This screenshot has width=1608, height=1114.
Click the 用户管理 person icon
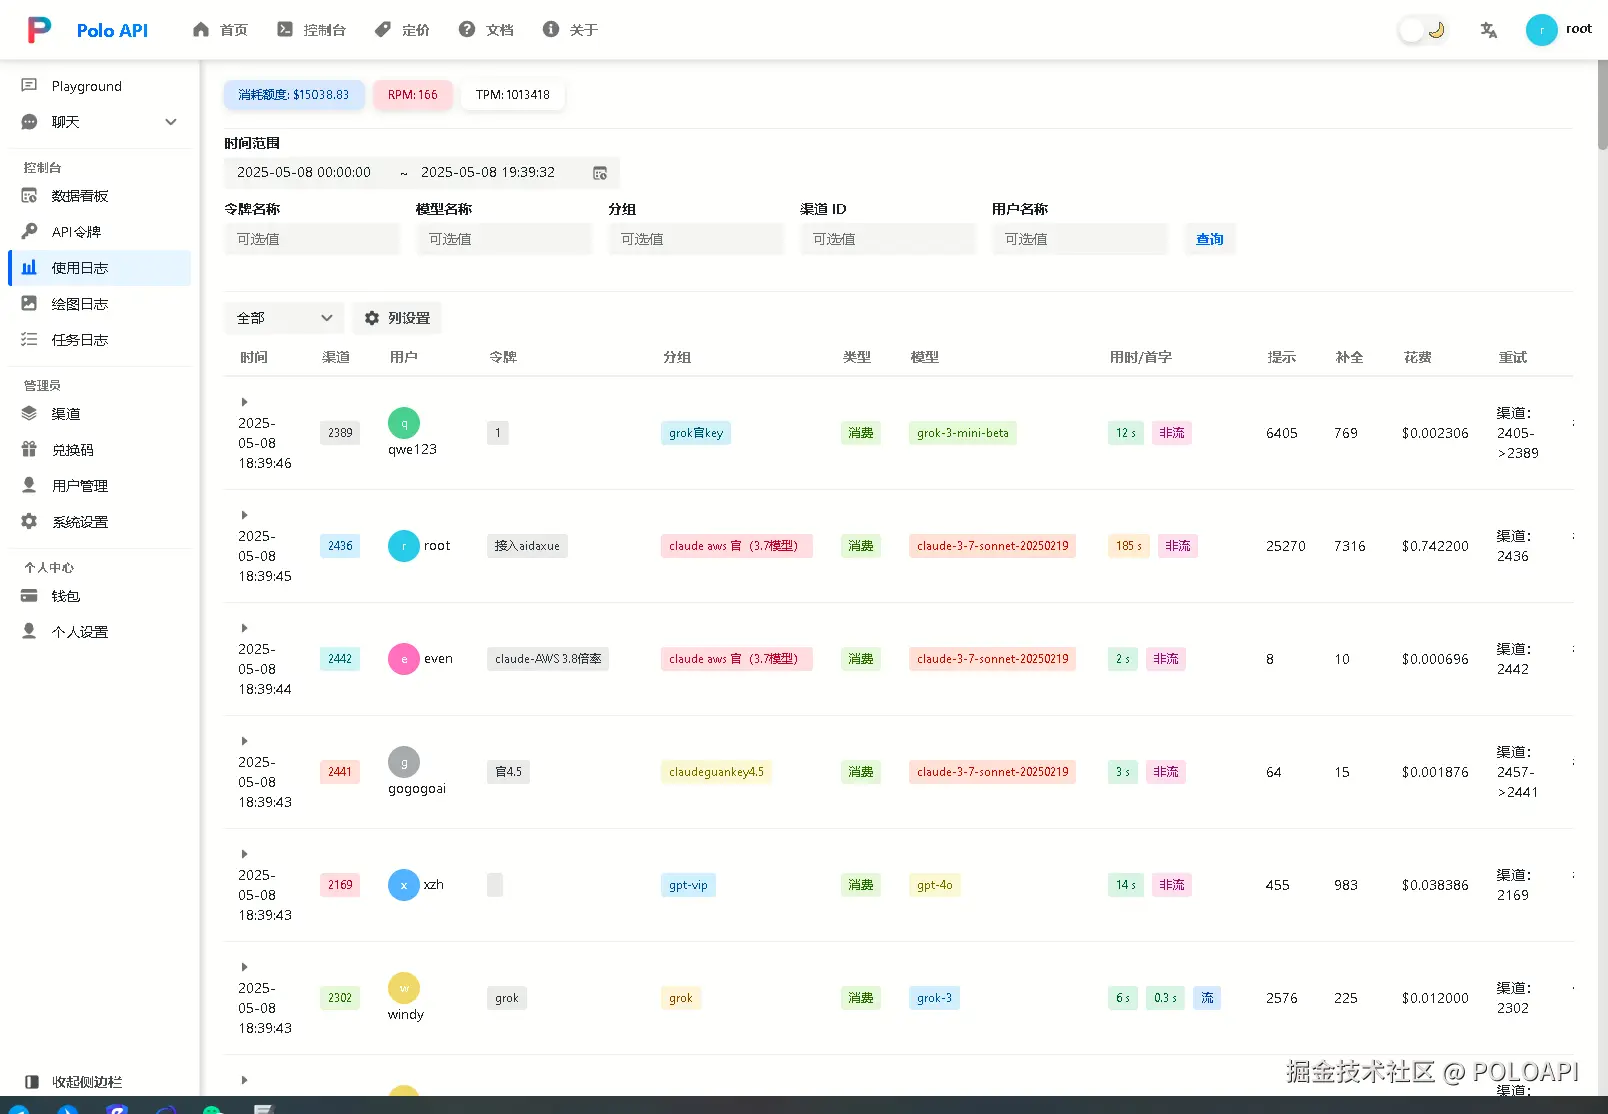[x=29, y=486]
